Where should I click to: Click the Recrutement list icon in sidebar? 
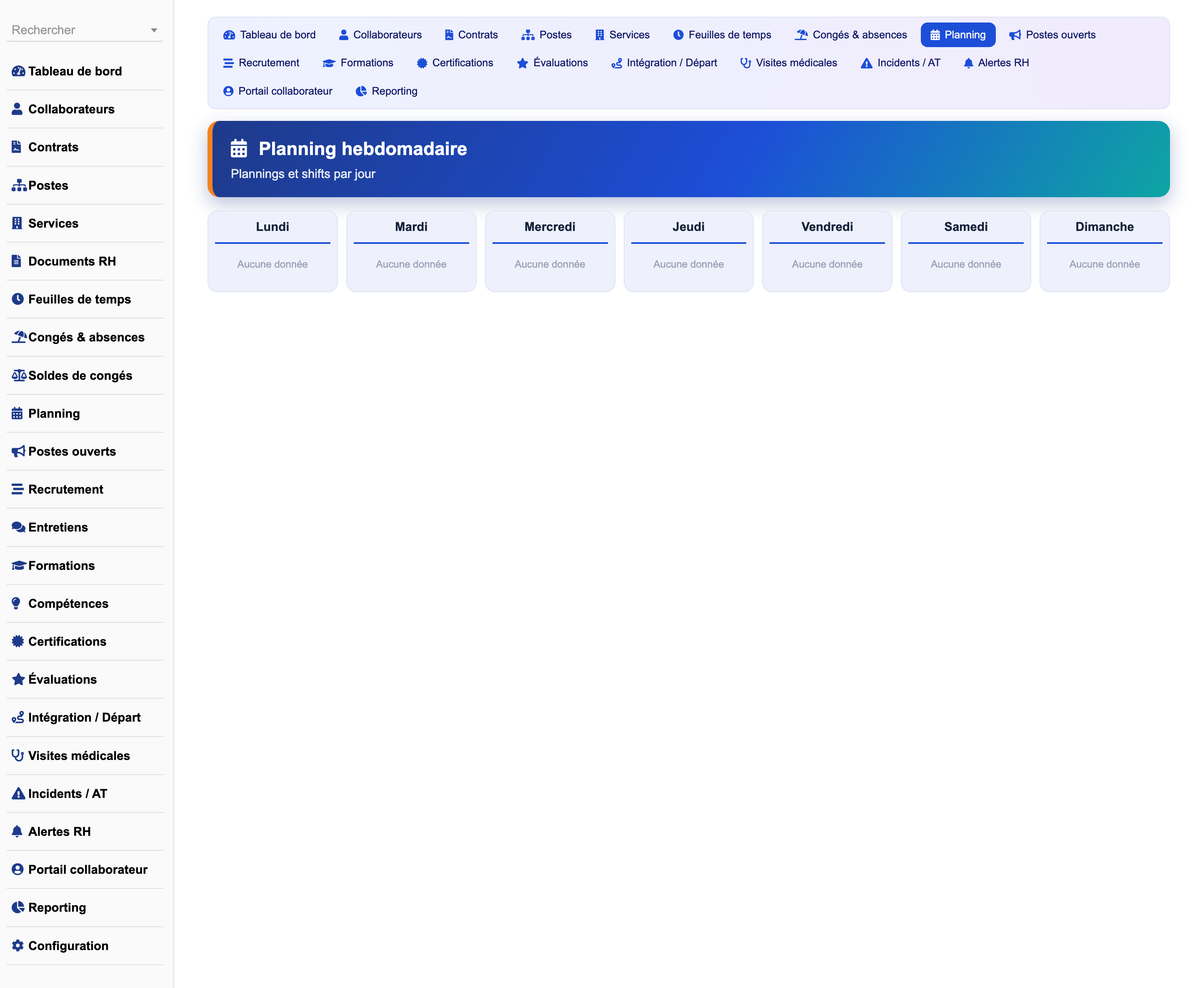click(17, 489)
